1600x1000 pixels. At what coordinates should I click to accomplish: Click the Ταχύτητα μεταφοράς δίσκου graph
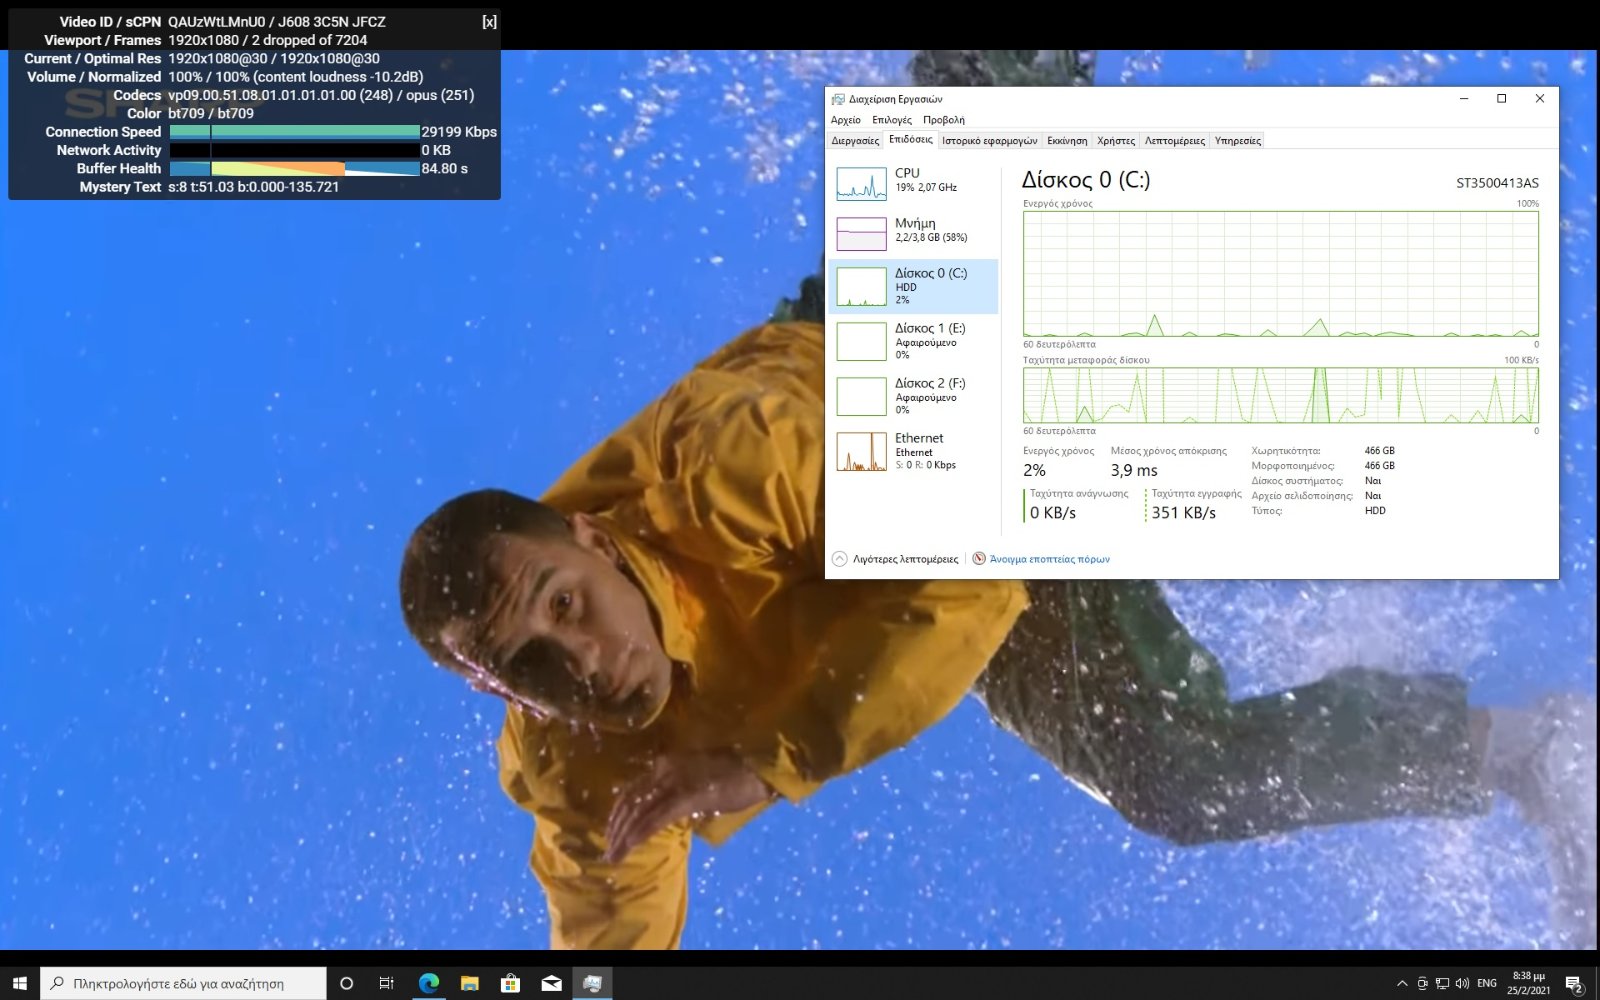(1281, 395)
